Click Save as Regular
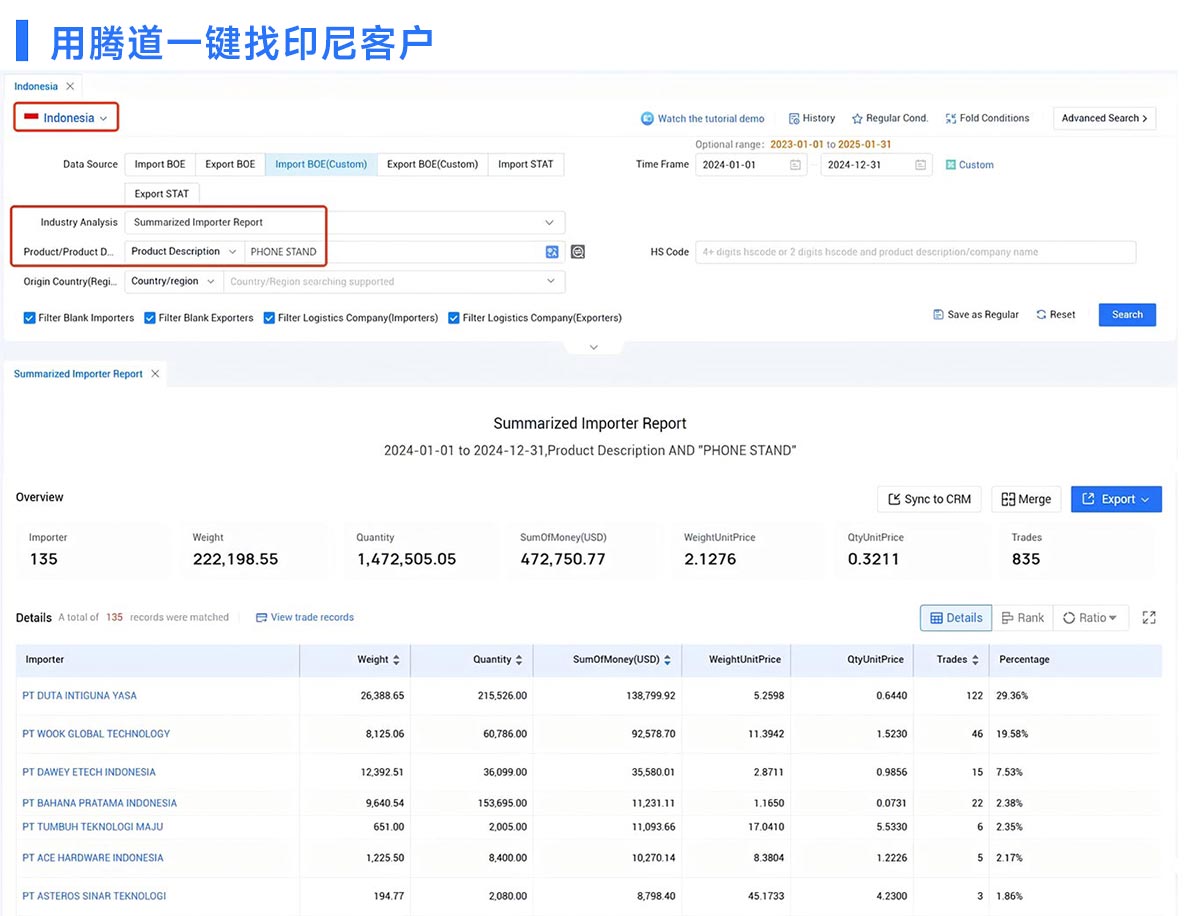 coord(976,314)
